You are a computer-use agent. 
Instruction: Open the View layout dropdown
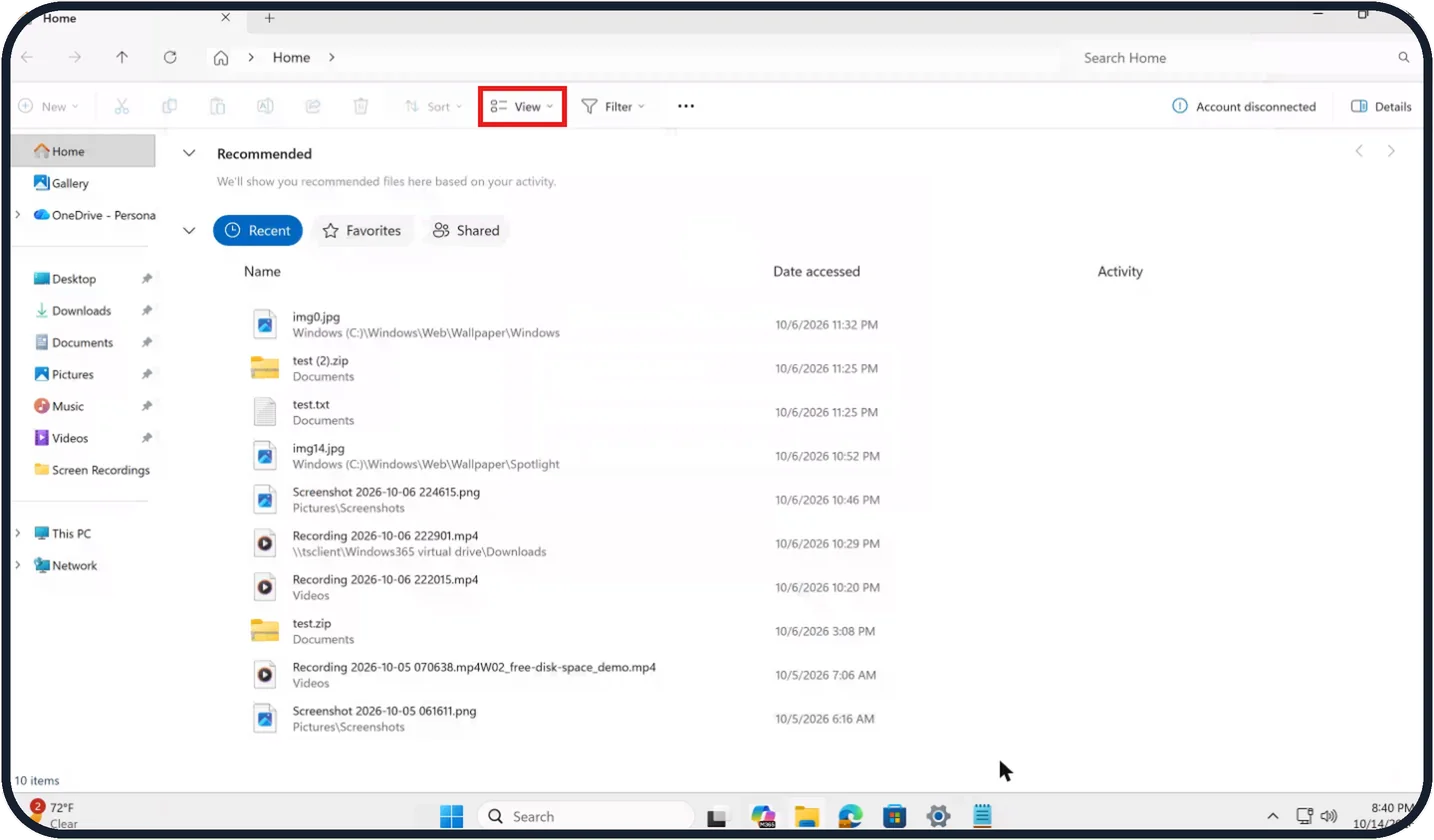pos(522,106)
